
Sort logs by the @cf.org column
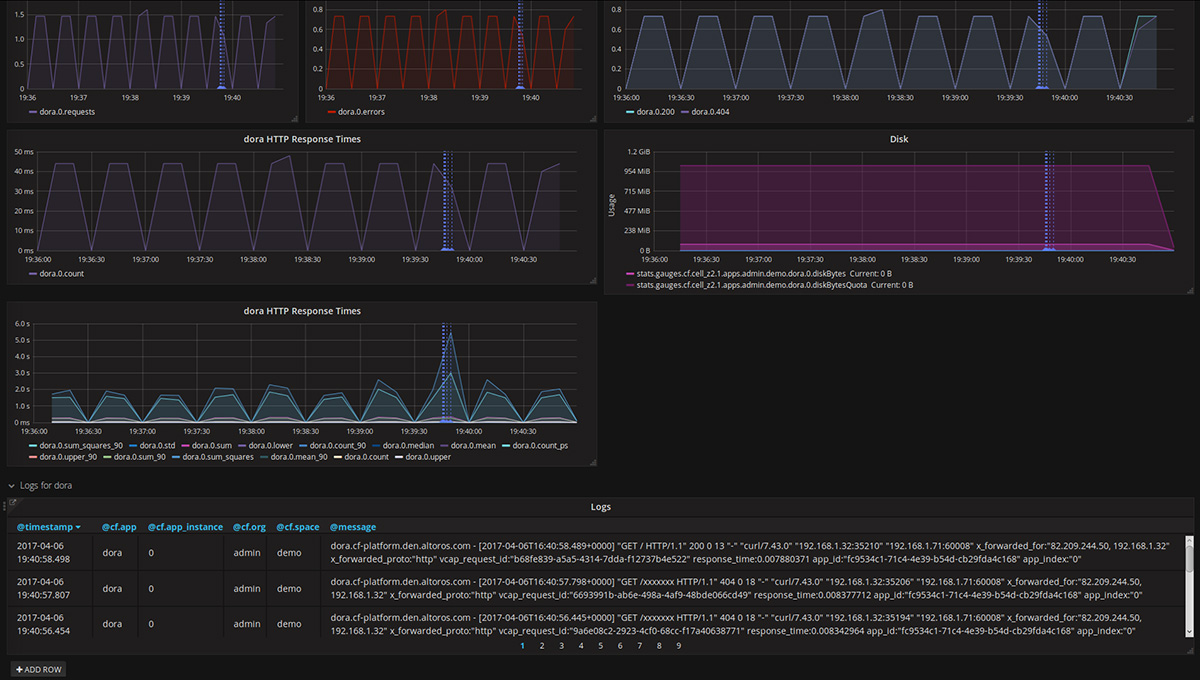pos(250,527)
